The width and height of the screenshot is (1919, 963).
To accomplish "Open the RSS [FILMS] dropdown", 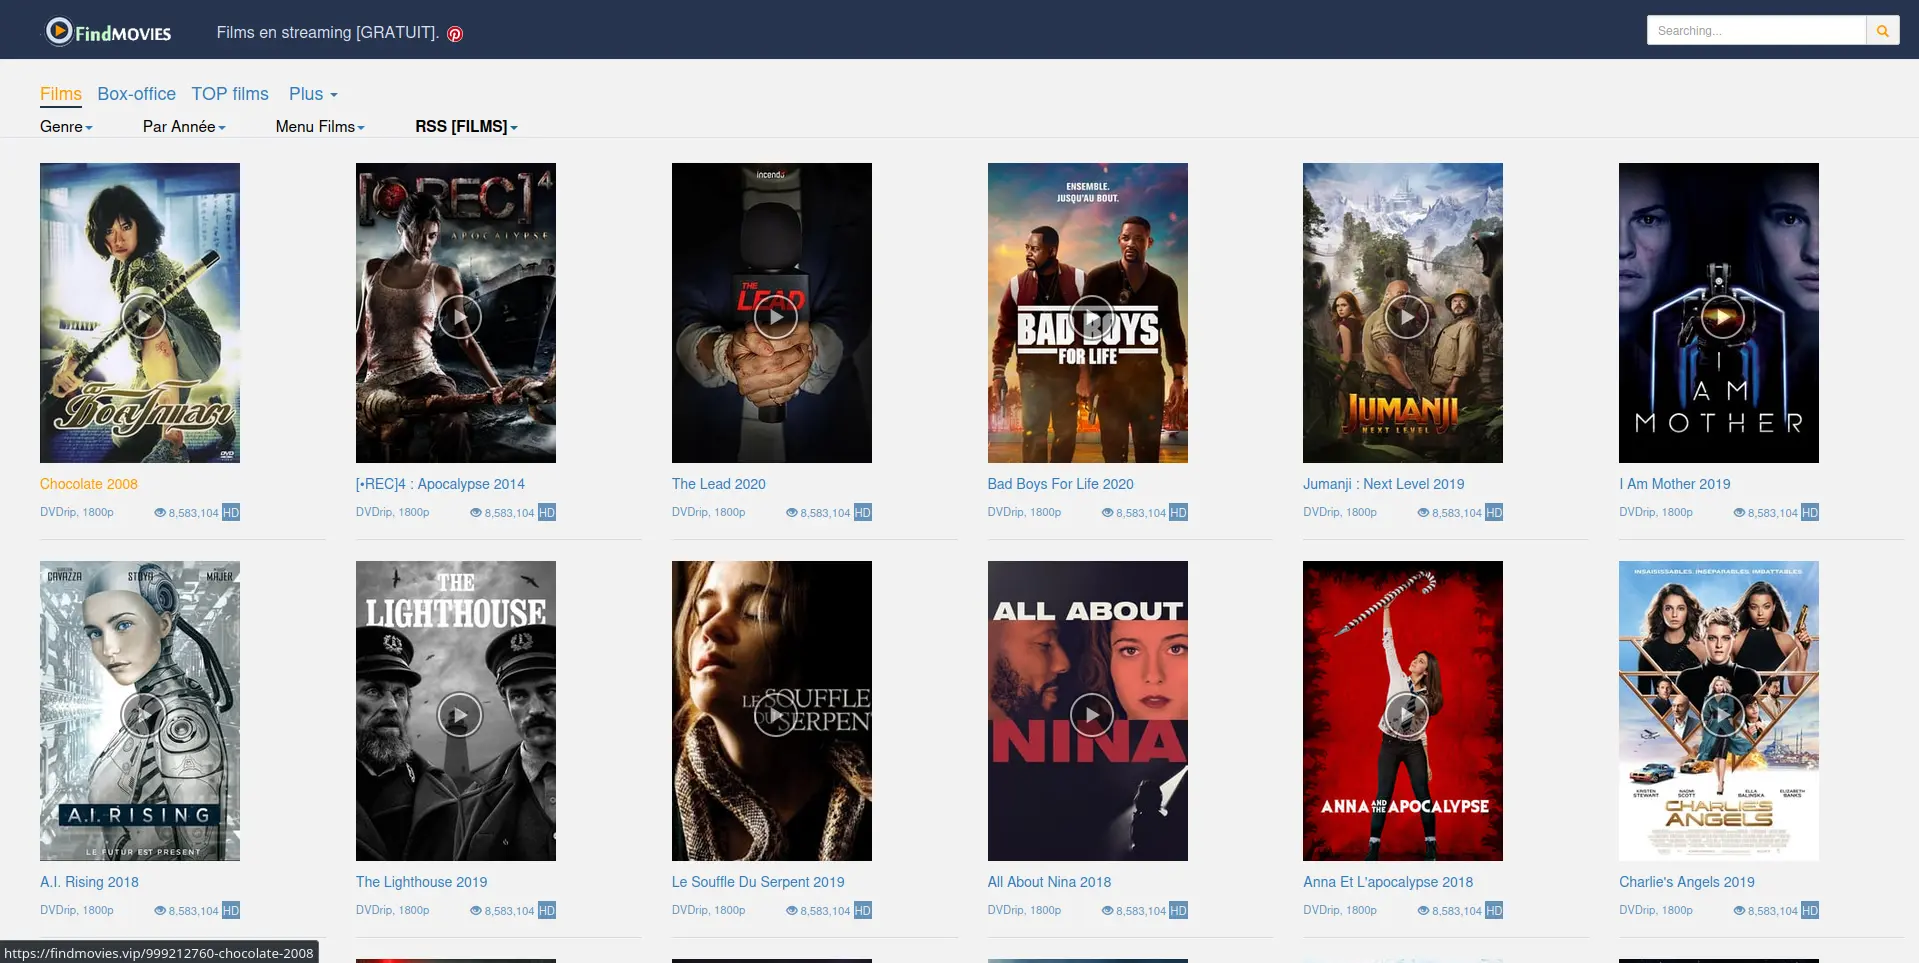I will pyautogui.click(x=466, y=127).
